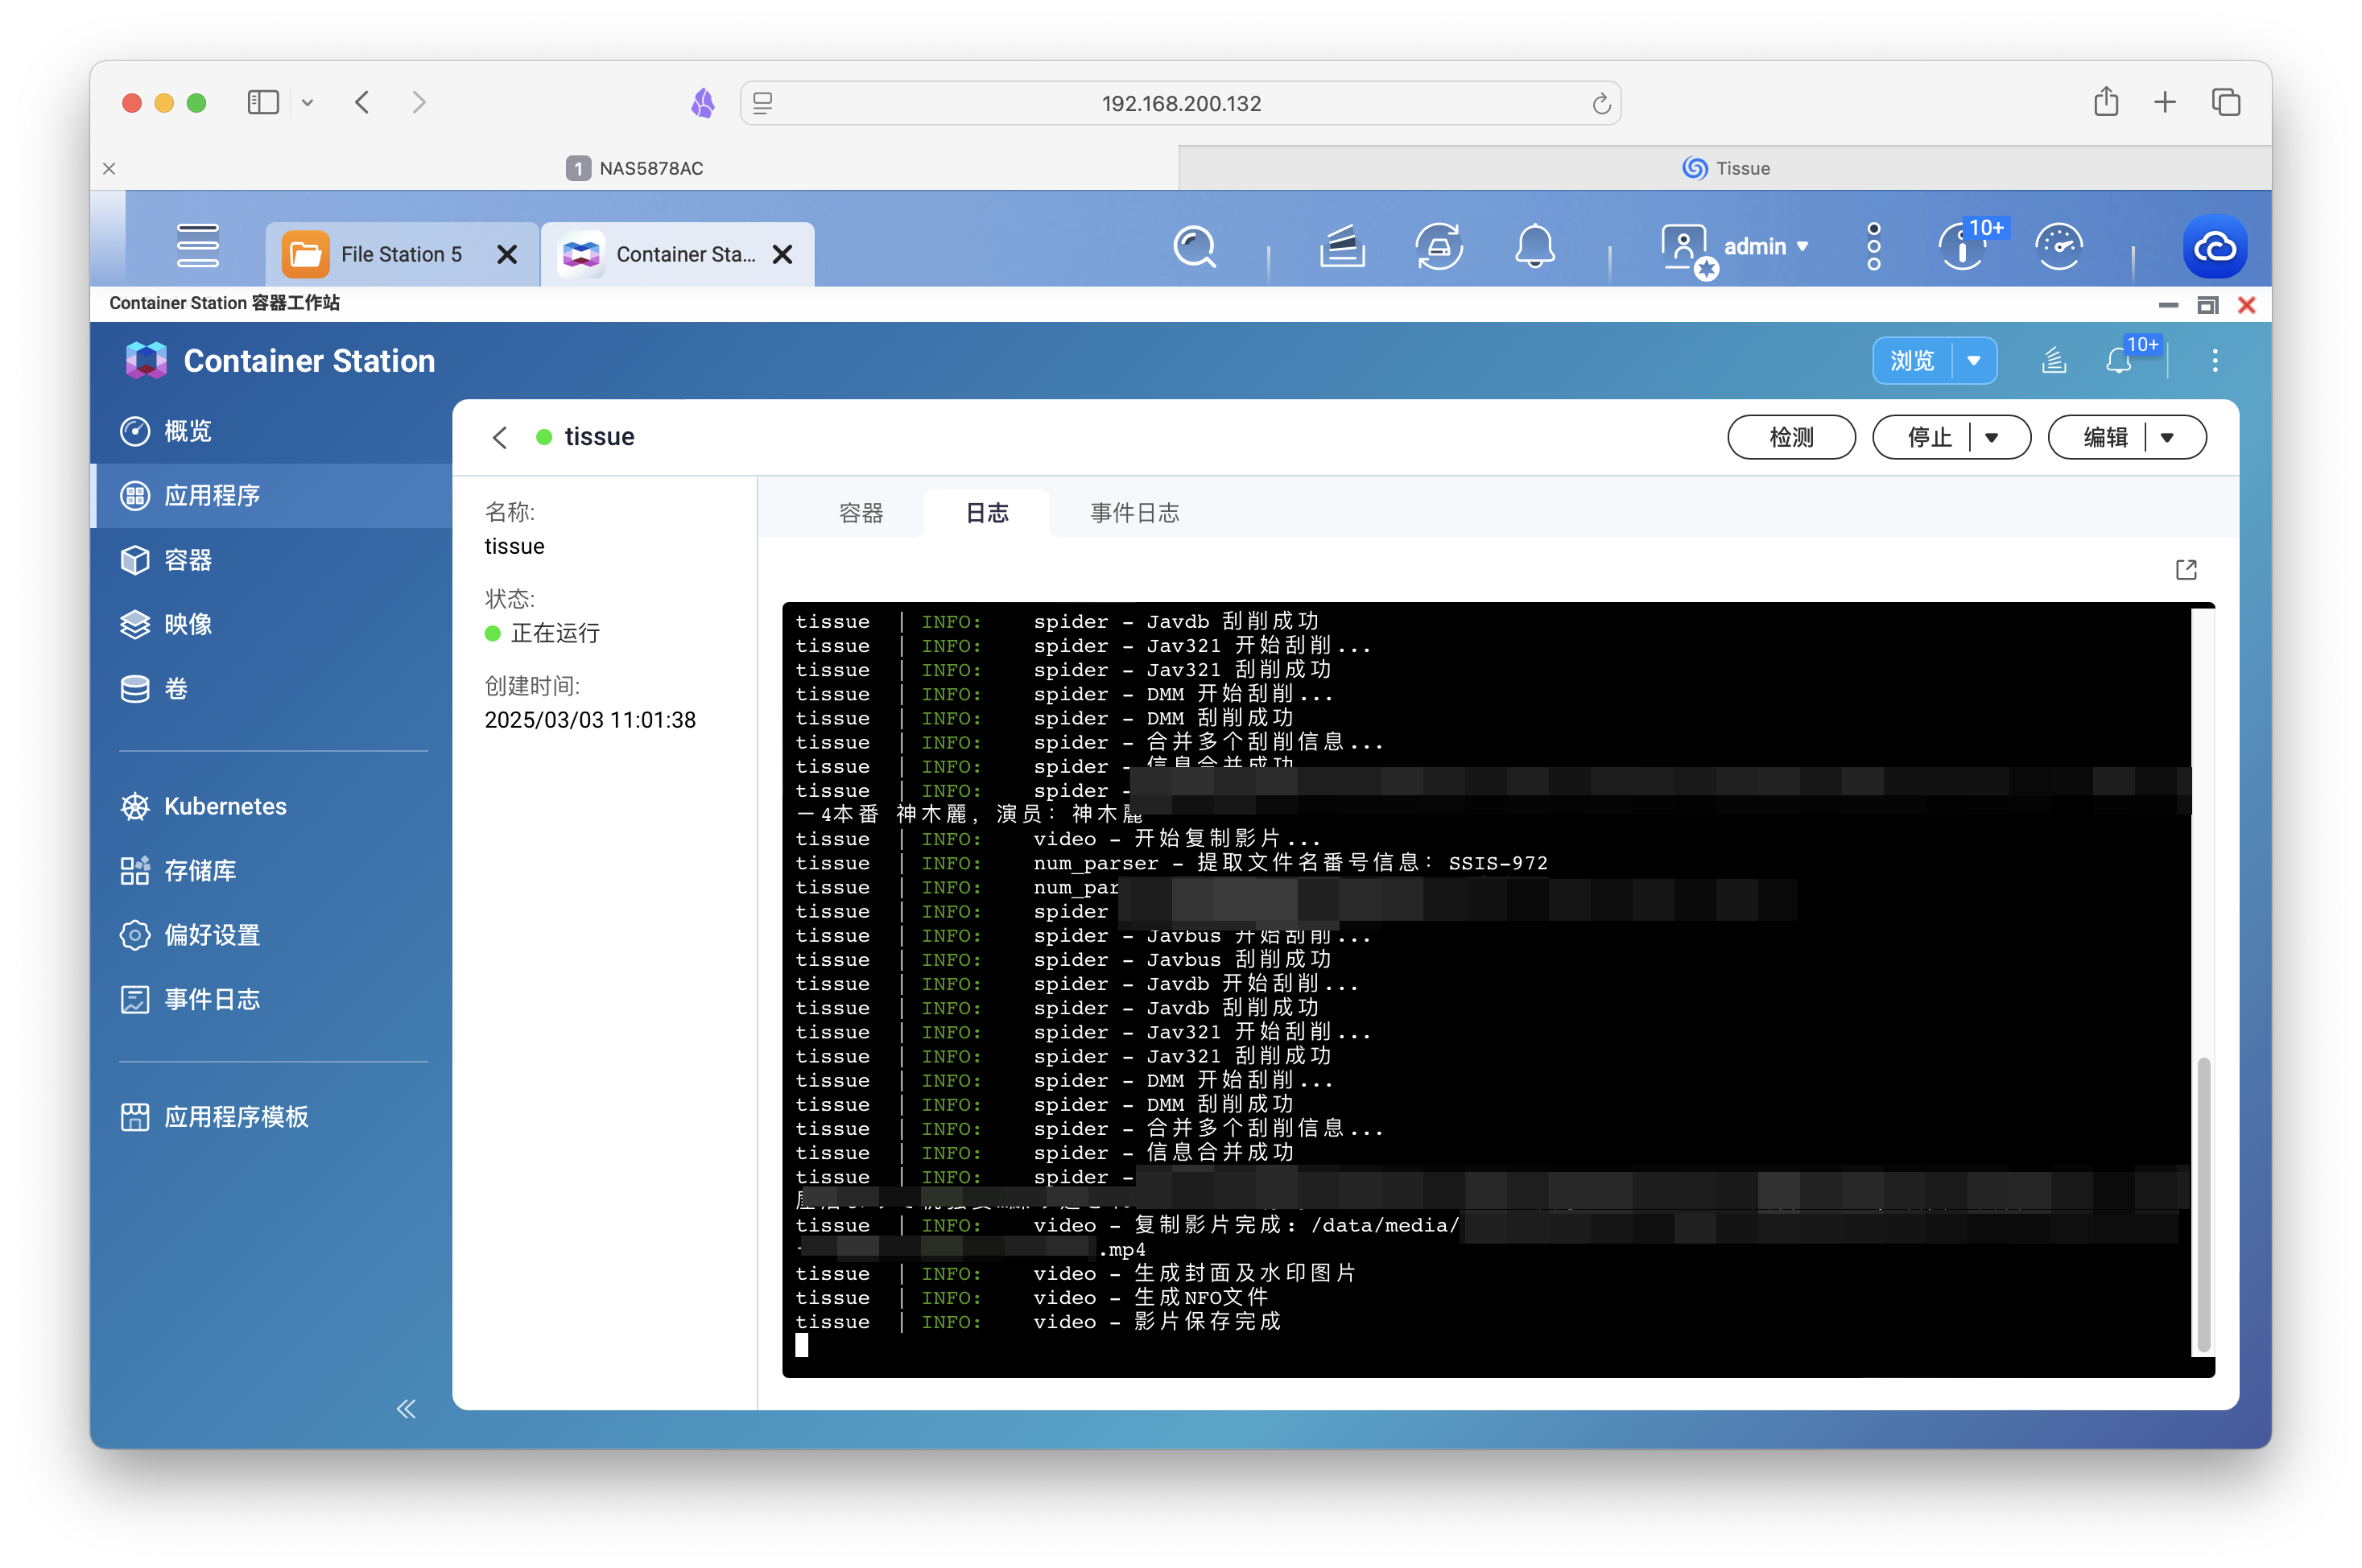Close the File Station 5 tab
This screenshot has height=1568, width=2362.
507,255
